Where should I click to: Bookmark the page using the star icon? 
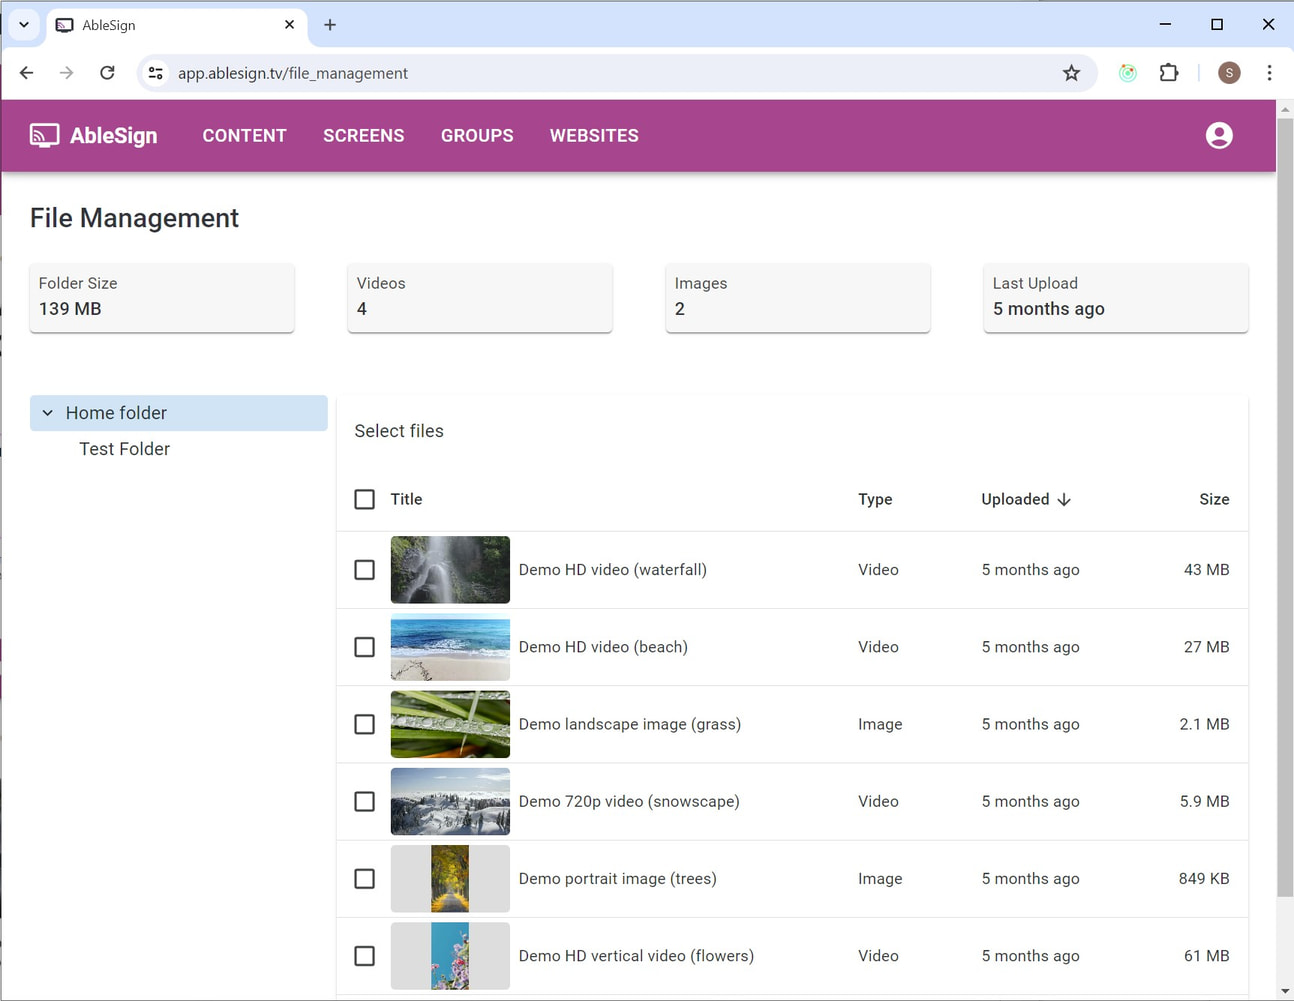tap(1071, 72)
